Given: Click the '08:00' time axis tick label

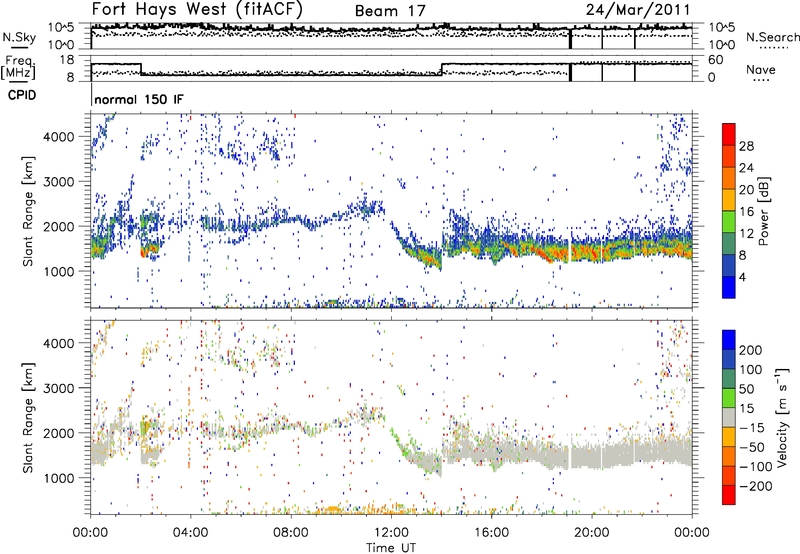Looking at the screenshot, I should click(291, 533).
